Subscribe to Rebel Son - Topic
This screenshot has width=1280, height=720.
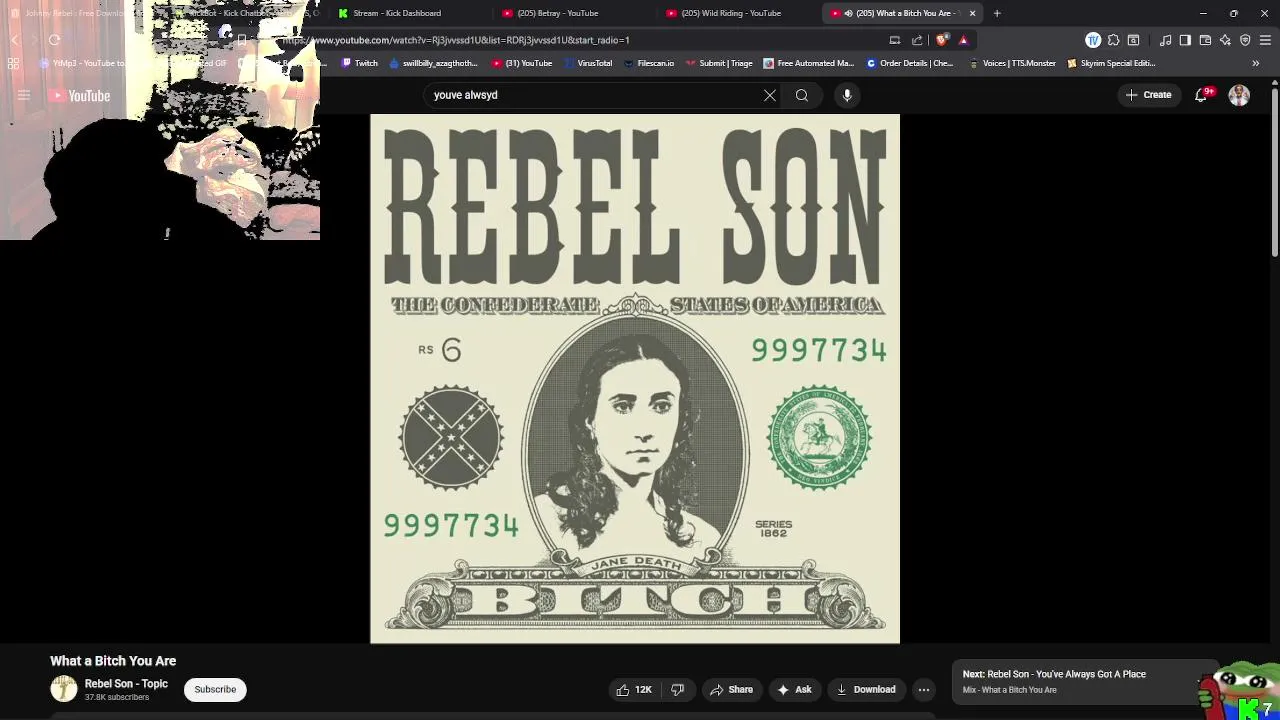215,689
